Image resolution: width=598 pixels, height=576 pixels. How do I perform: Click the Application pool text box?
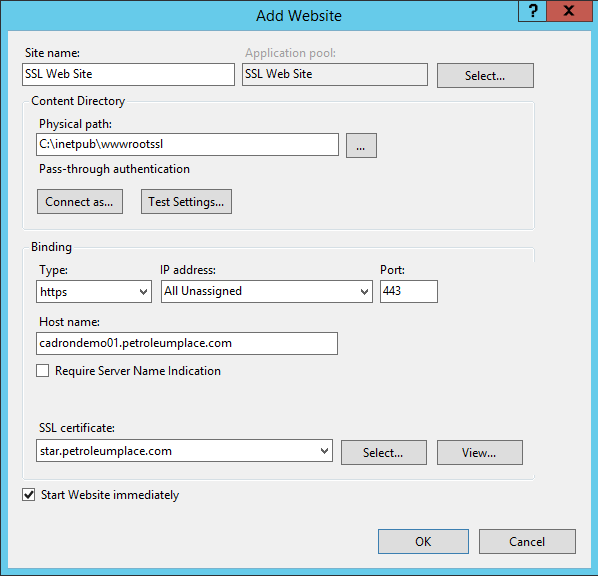point(335,74)
